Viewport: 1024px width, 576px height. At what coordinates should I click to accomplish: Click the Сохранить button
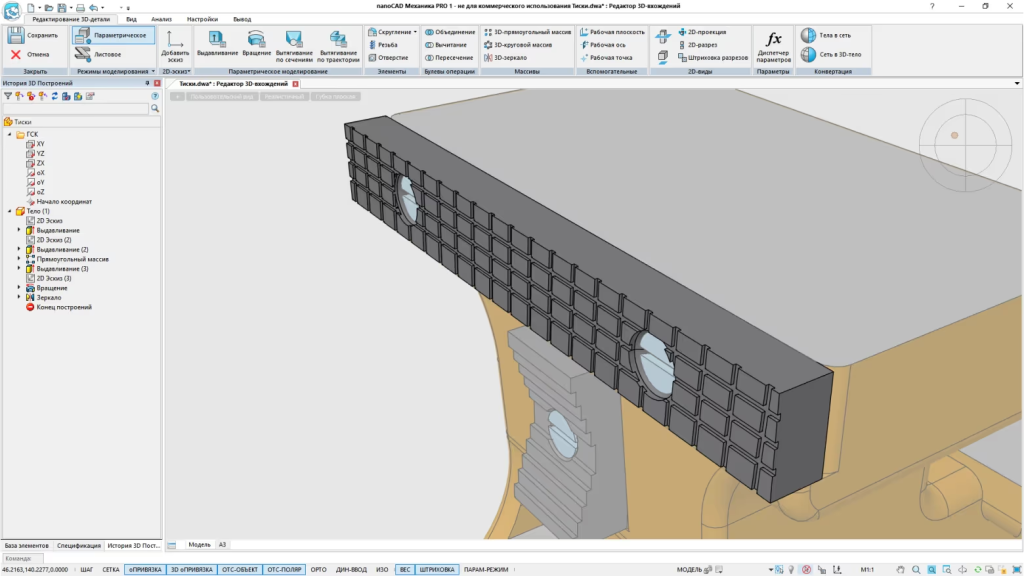(x=34, y=35)
